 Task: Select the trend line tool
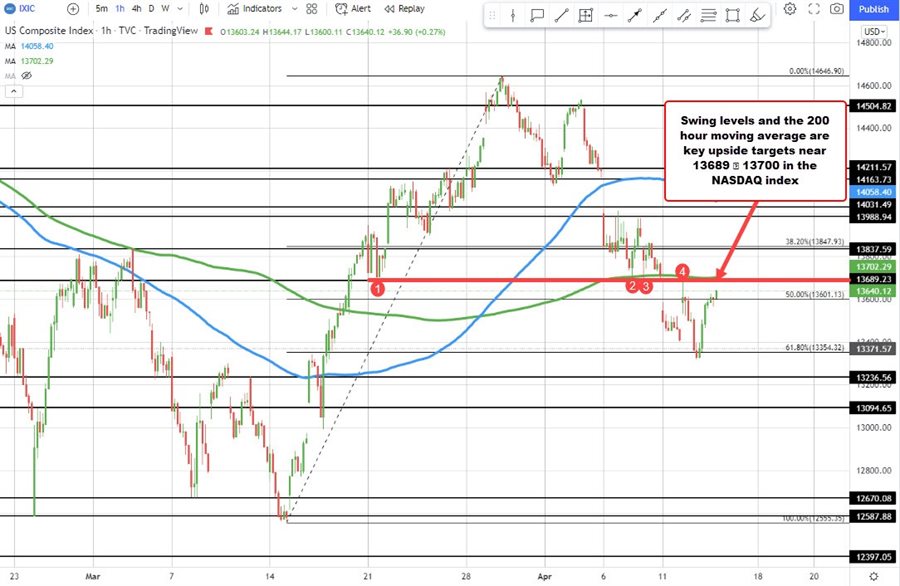click(x=561, y=16)
